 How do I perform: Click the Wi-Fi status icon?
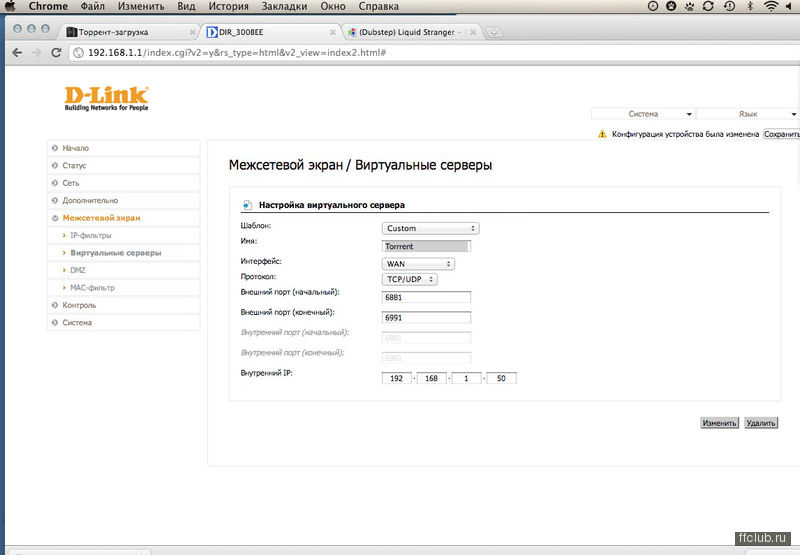771,6
